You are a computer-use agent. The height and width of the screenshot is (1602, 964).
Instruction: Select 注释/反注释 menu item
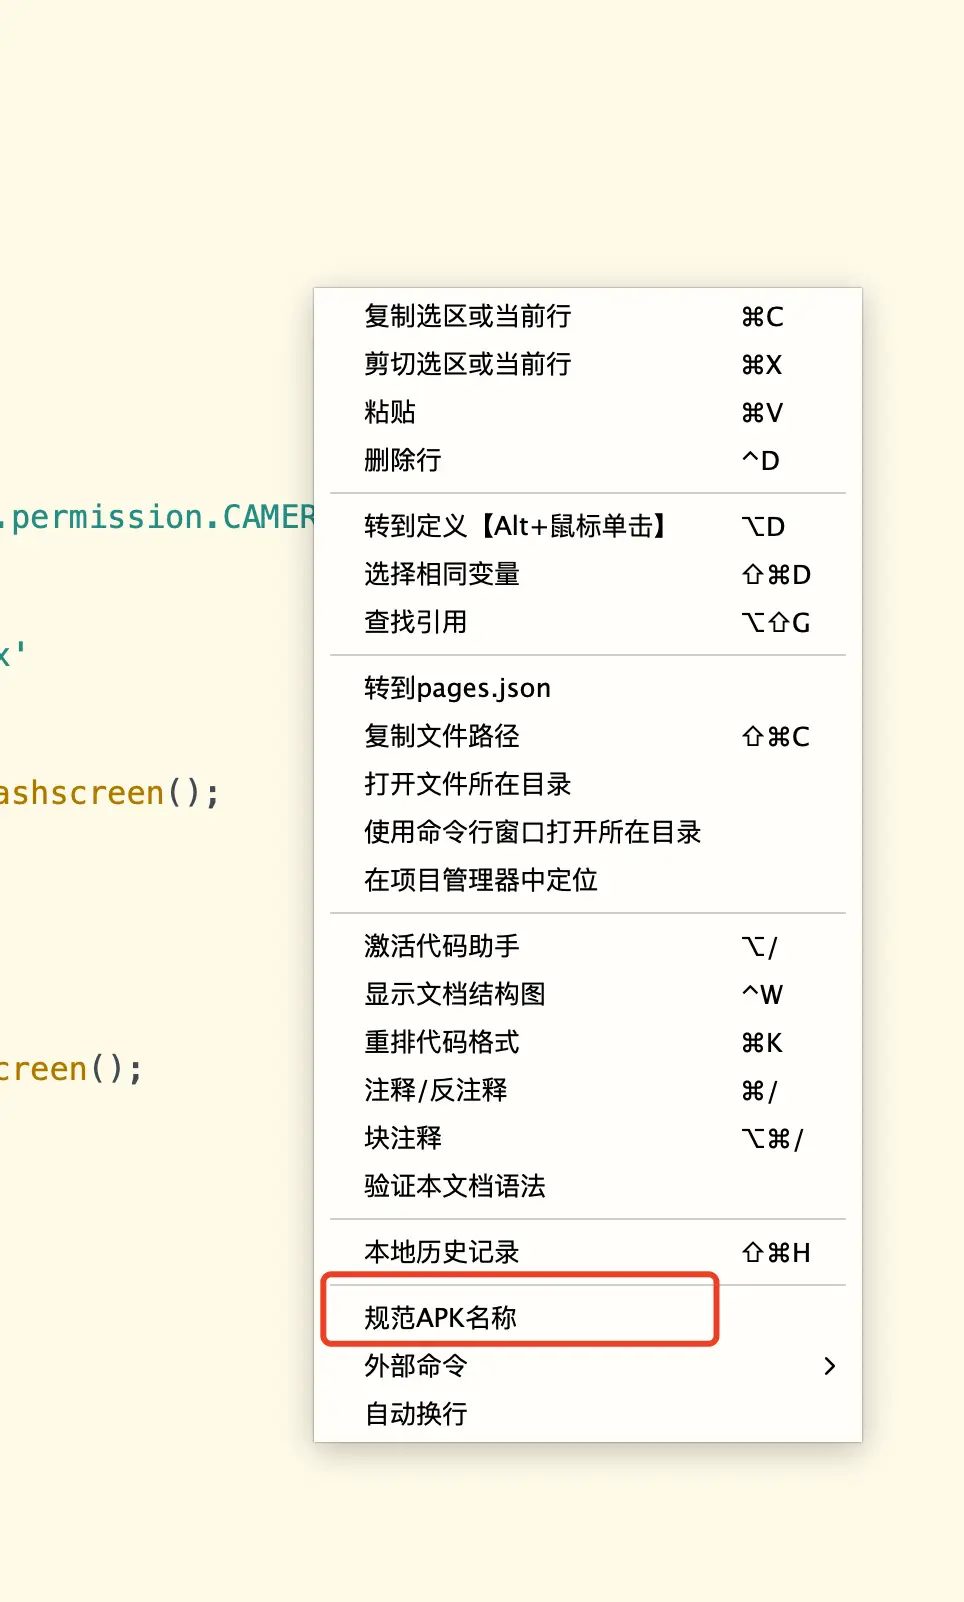[x=436, y=1091]
